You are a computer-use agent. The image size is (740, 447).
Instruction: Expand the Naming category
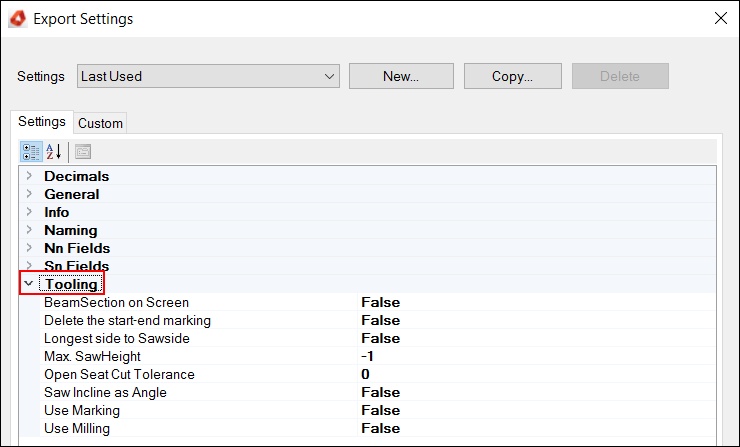(x=29, y=230)
